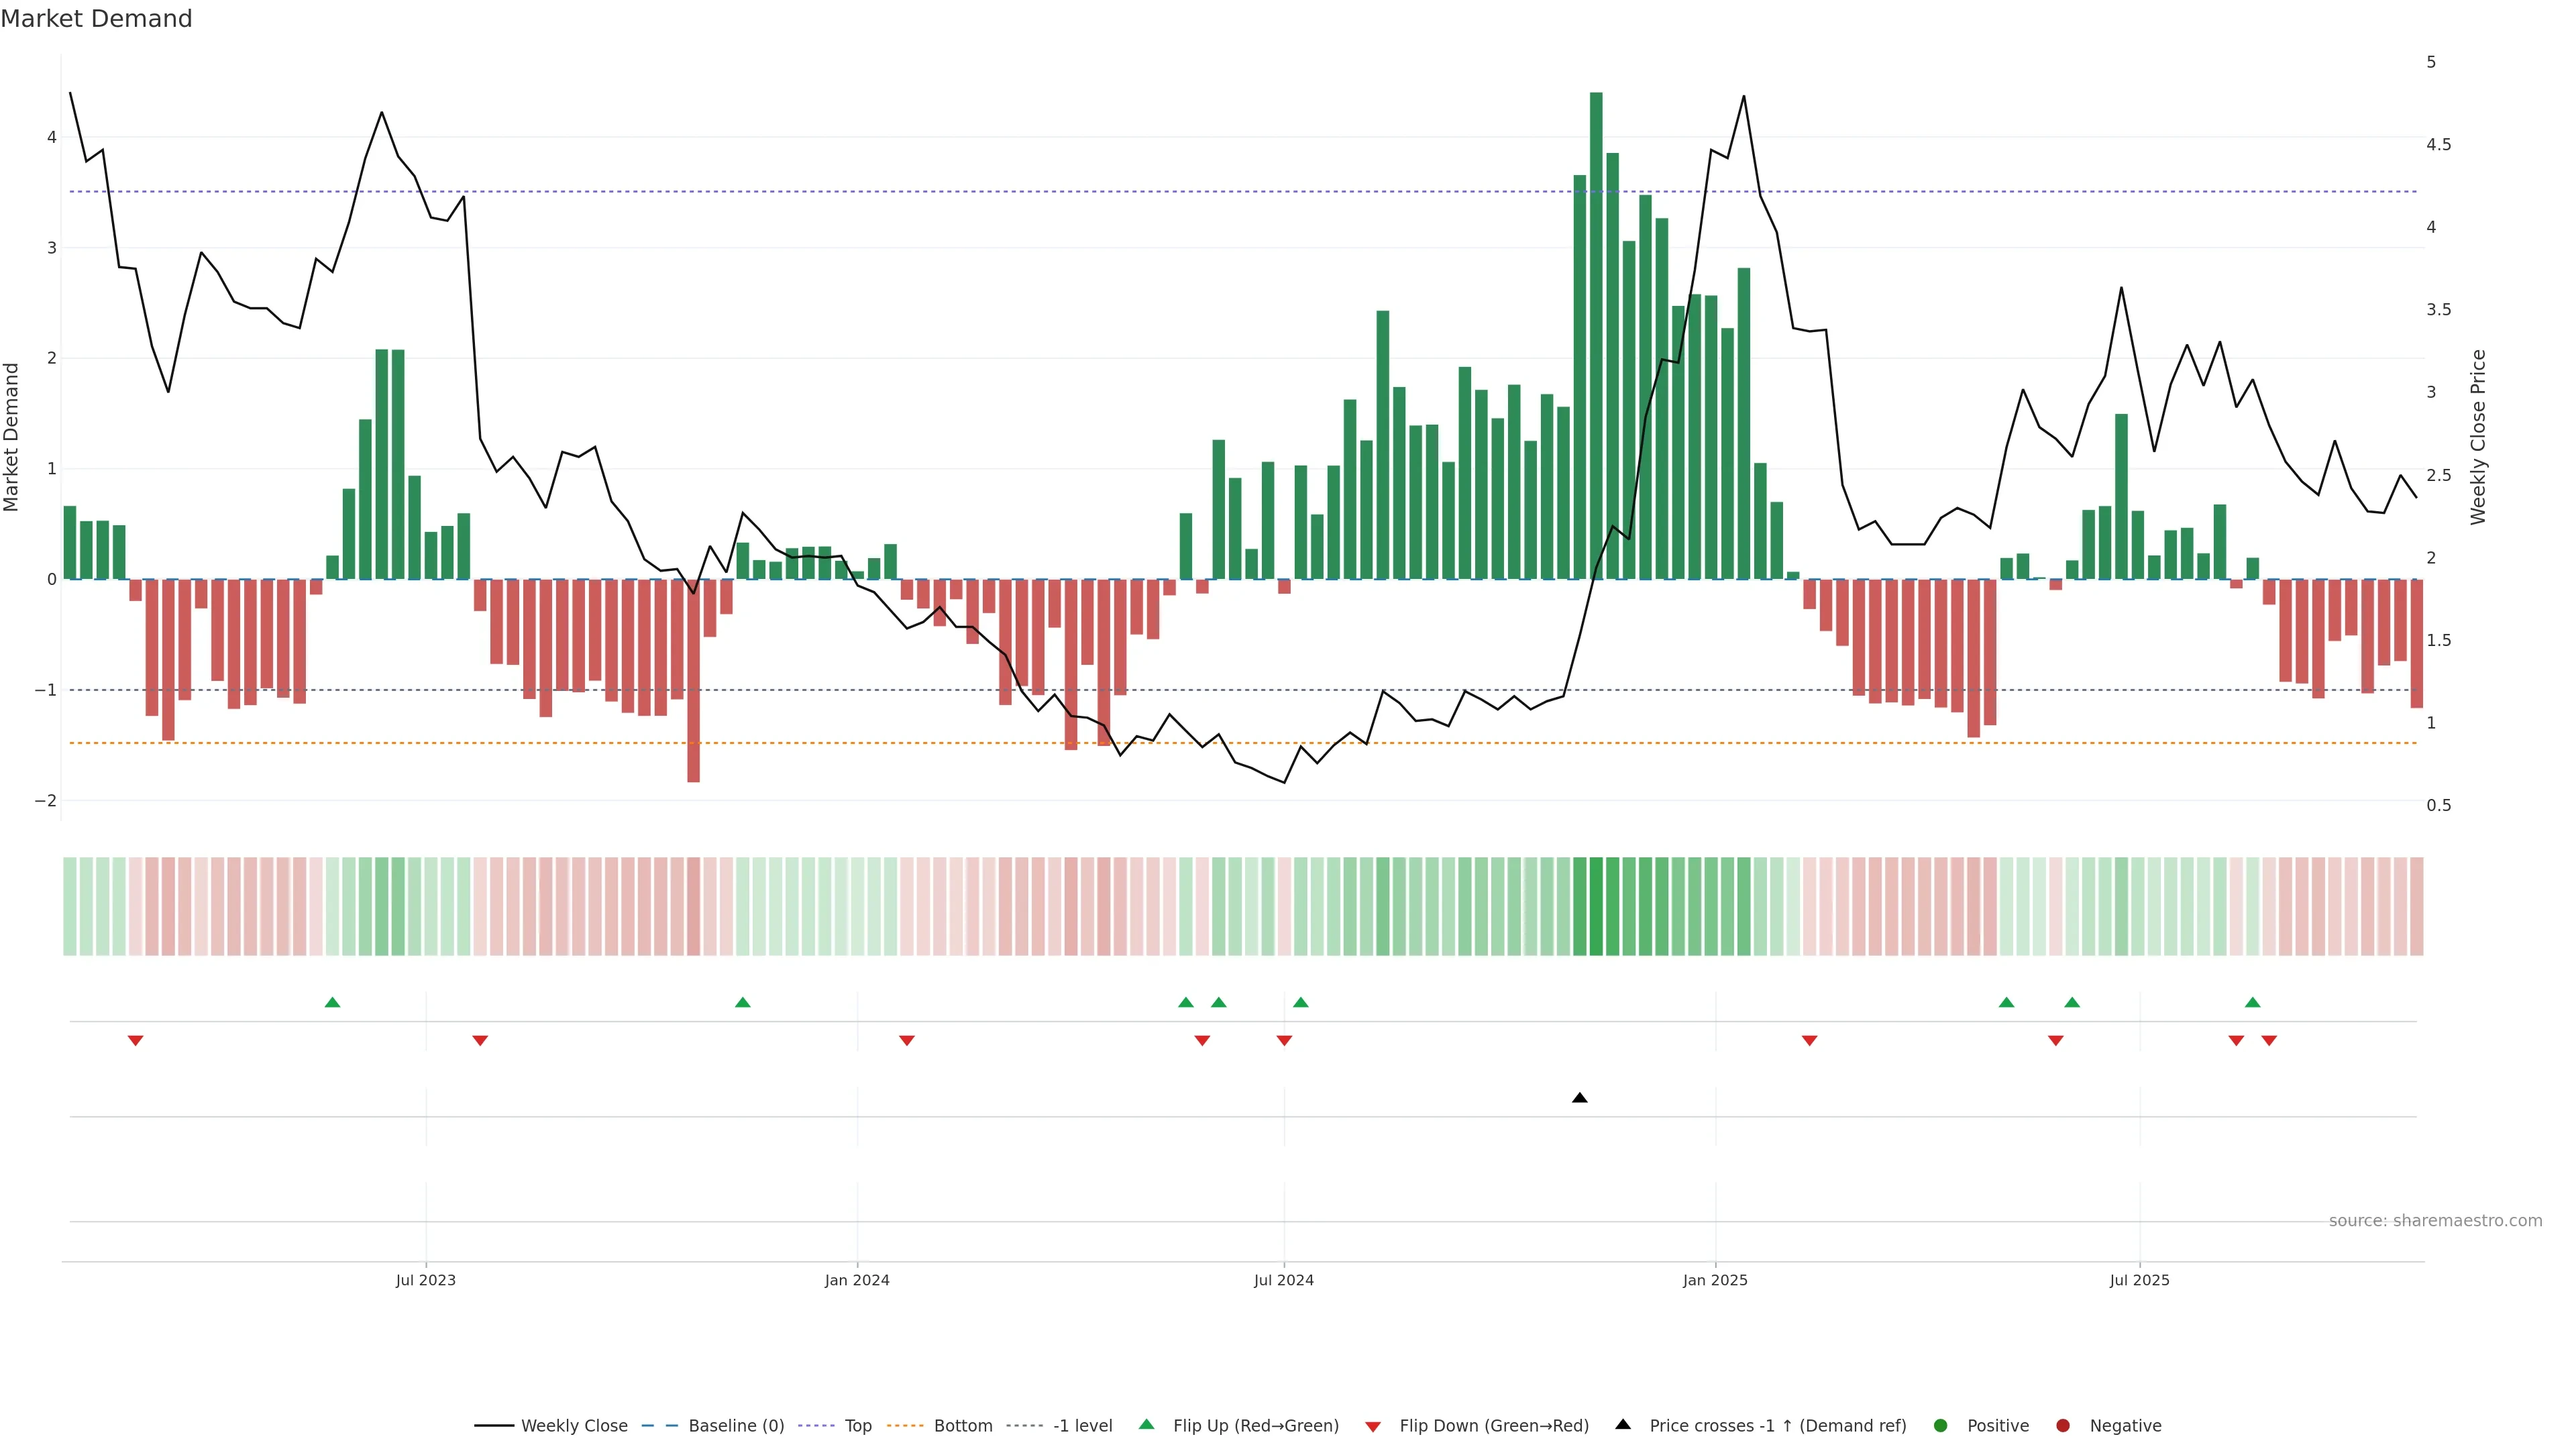2576x1449 pixels.
Task: Click the source sharemaestro.com text
Action: (2435, 1220)
